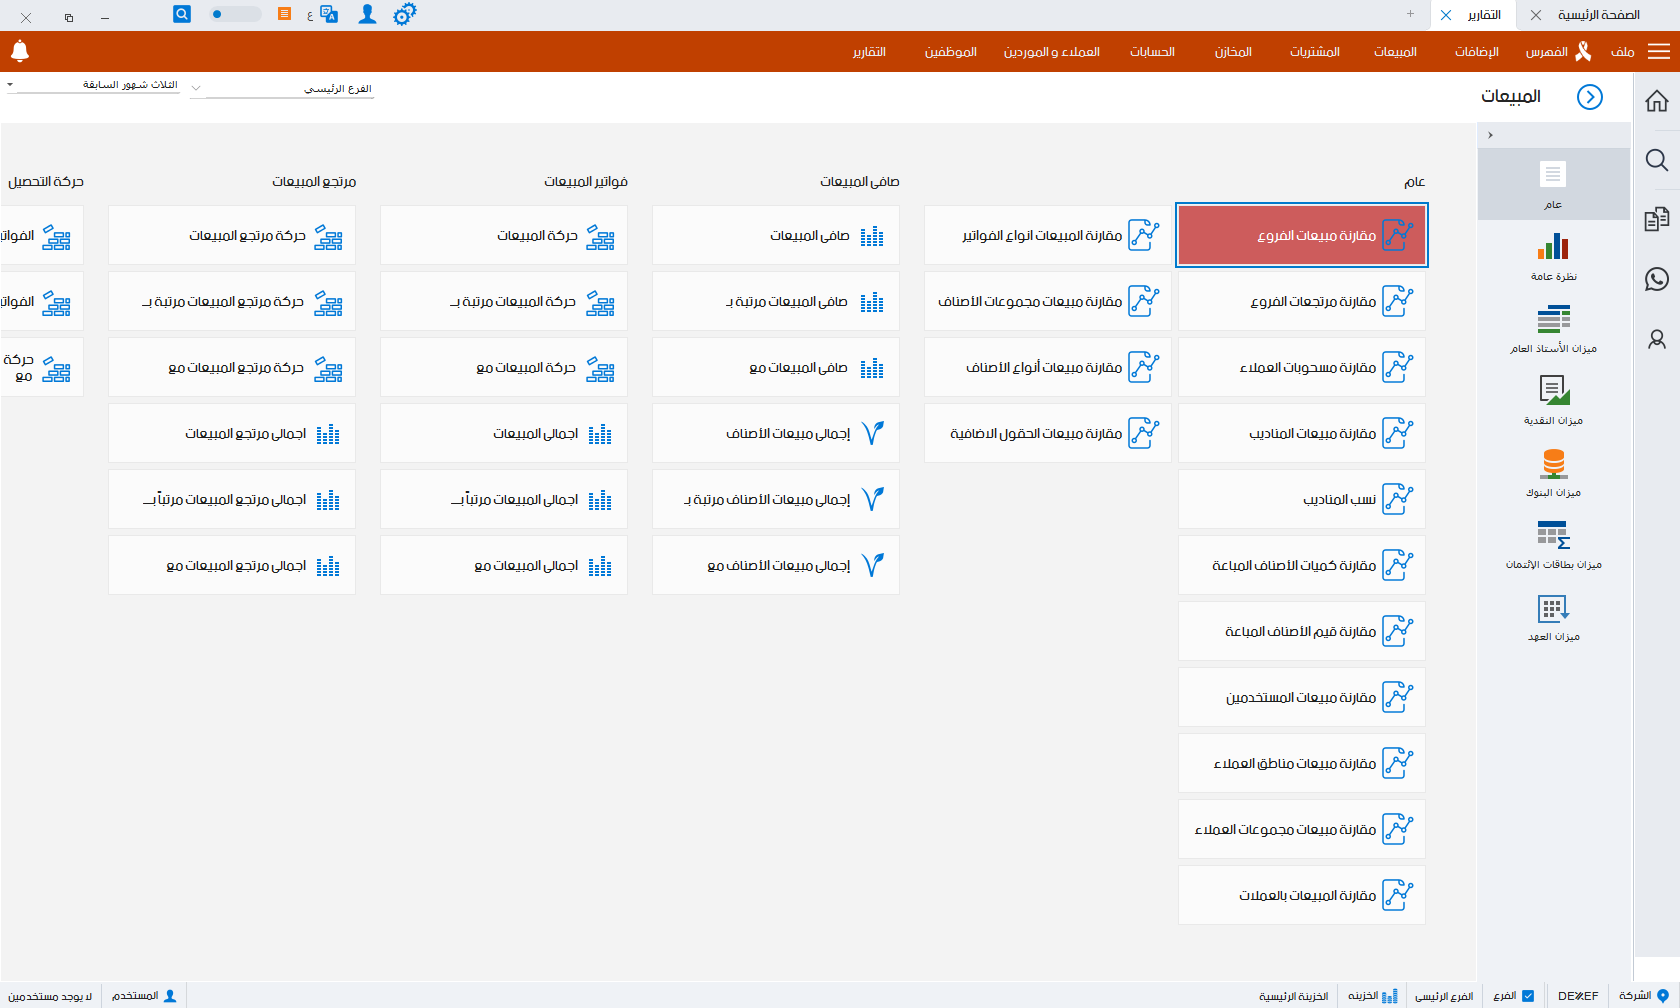Open the المبيعات menu in the top bar

click(x=1394, y=52)
